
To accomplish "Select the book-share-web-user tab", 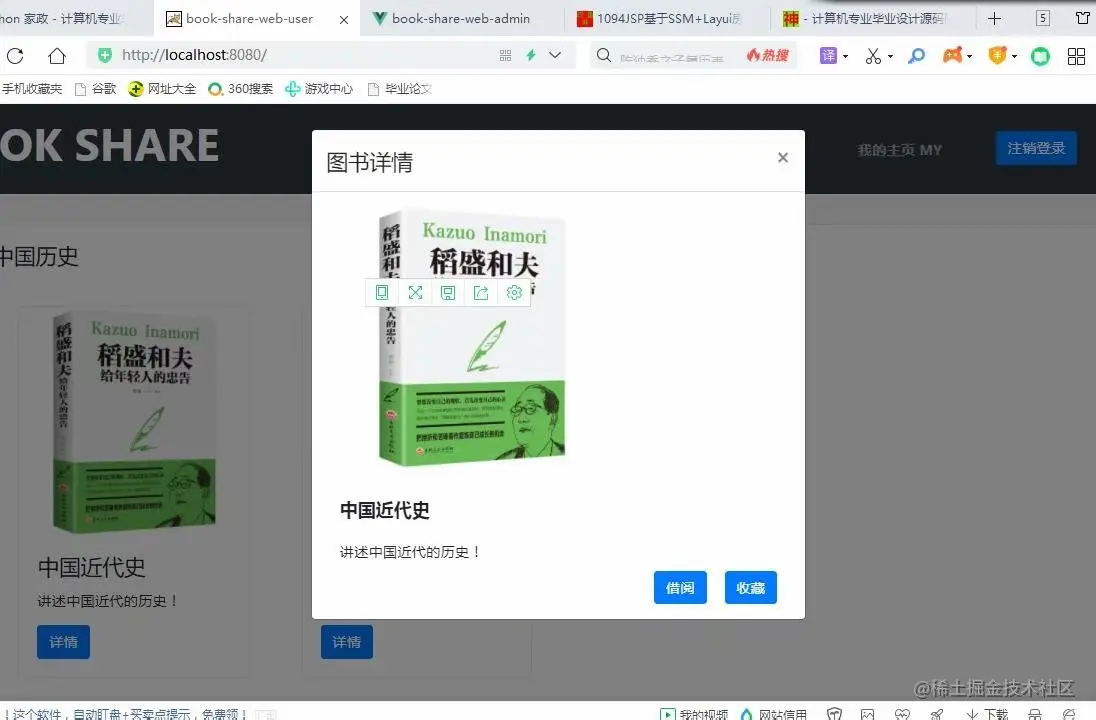I will click(x=249, y=18).
